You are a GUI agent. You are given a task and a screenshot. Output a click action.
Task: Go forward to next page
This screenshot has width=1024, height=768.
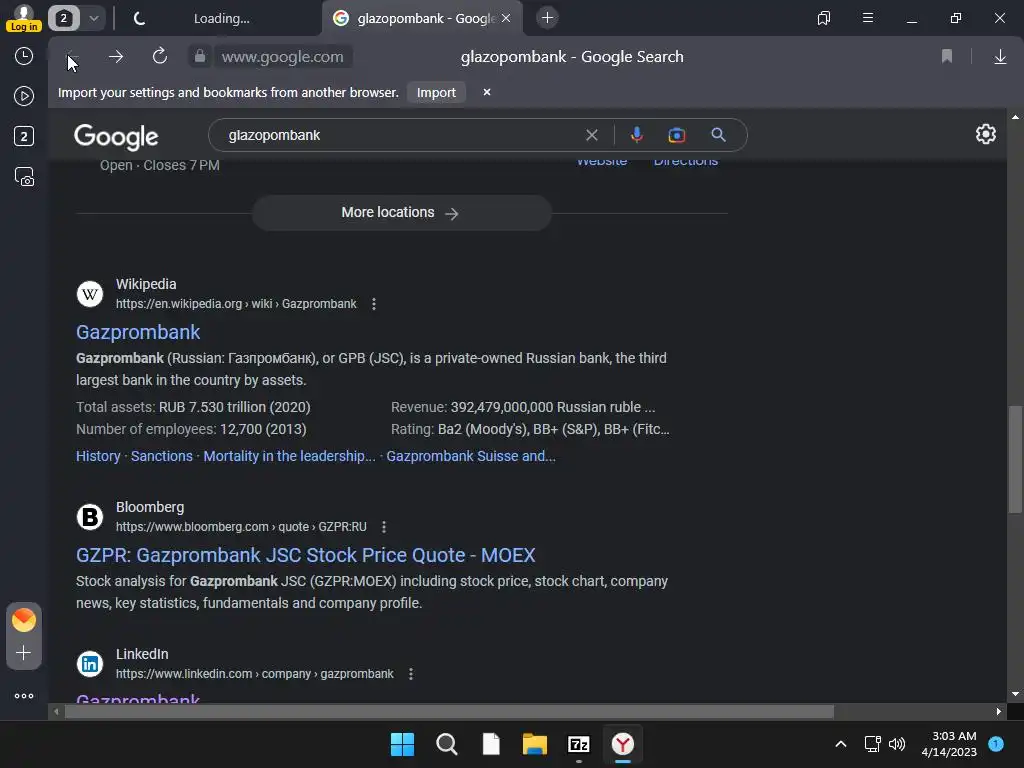[x=116, y=57]
